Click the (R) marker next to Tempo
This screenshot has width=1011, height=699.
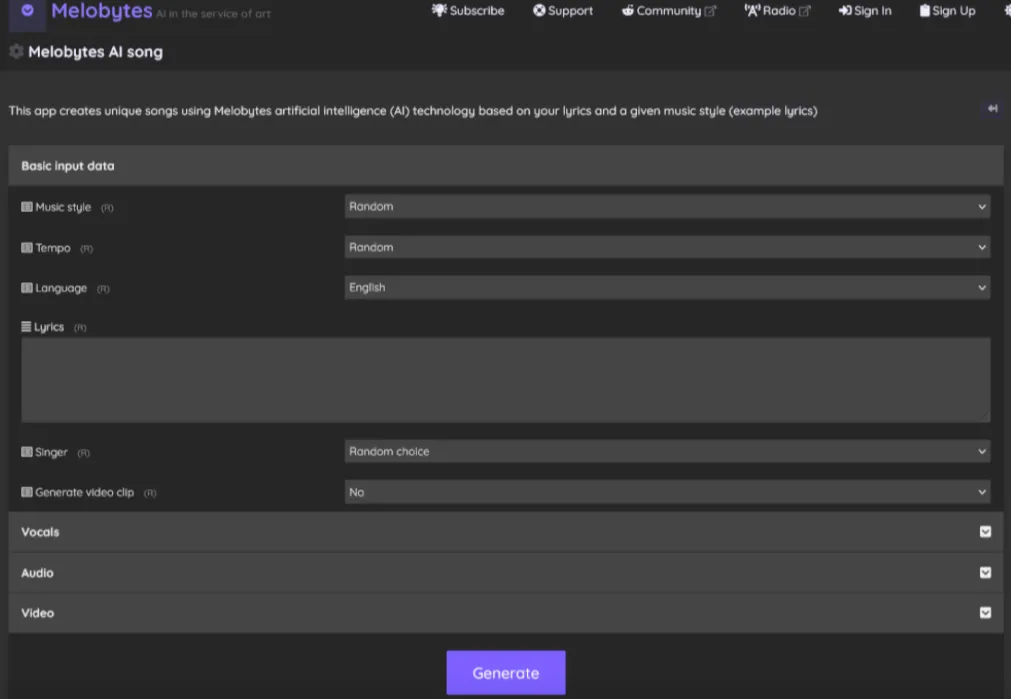(86, 248)
